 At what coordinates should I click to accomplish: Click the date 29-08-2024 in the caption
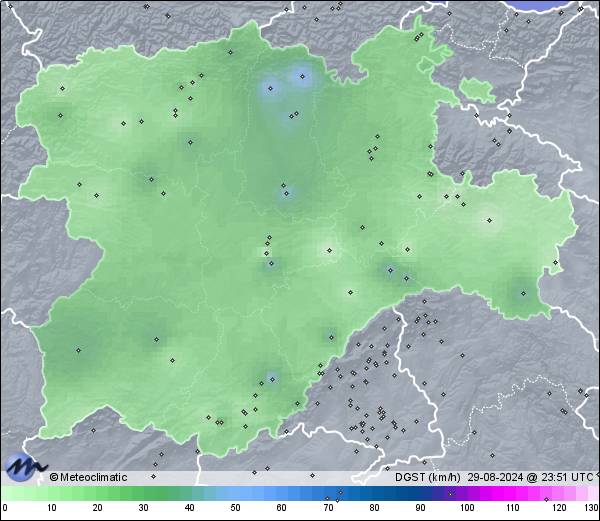point(495,477)
